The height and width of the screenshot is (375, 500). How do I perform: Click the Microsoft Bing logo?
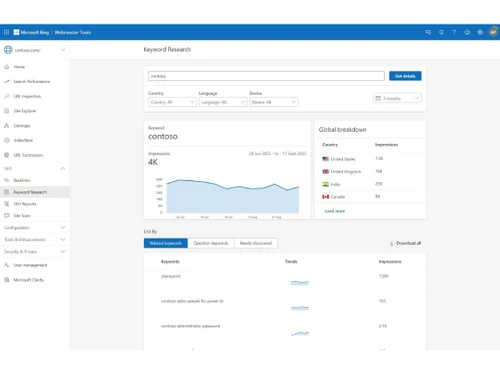(x=31, y=32)
